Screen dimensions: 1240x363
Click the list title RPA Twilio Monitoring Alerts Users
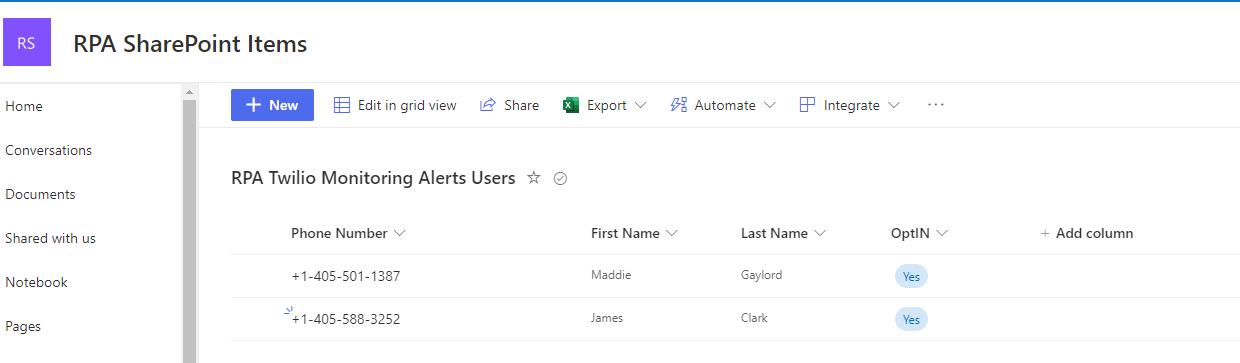click(x=373, y=178)
